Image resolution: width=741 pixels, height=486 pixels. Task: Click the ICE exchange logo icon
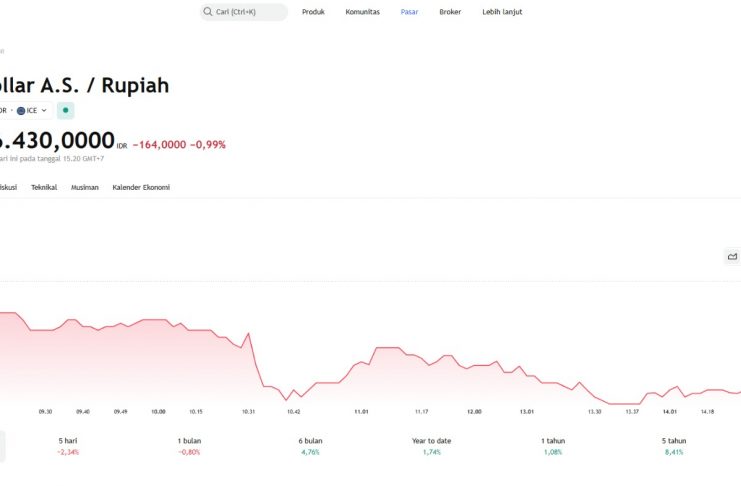[21, 110]
